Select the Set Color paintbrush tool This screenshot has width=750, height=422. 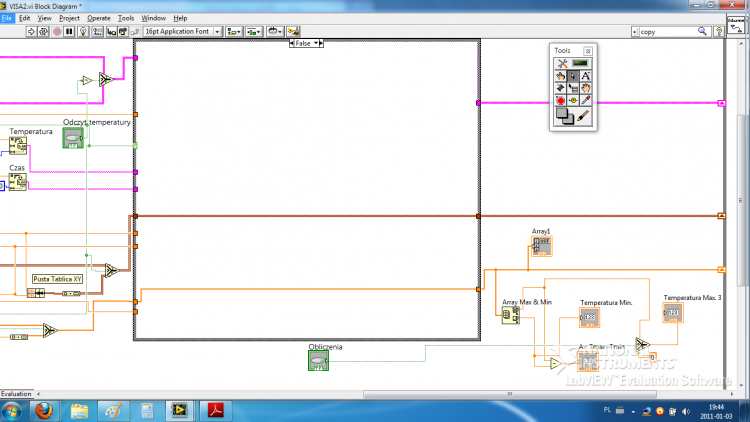tap(583, 116)
